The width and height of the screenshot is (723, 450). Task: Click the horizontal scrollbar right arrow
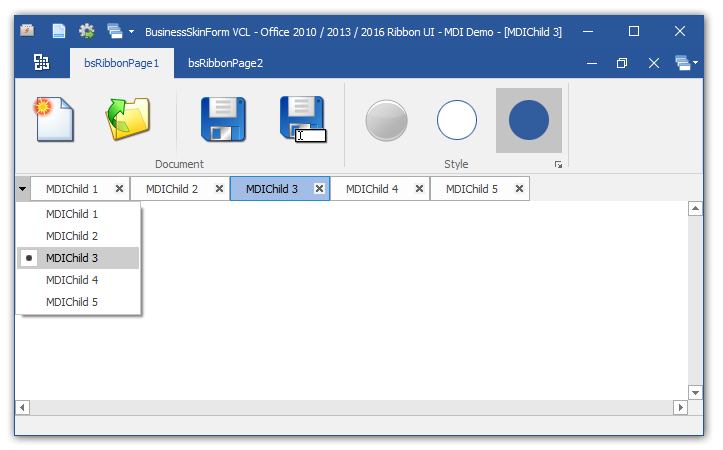click(x=681, y=408)
